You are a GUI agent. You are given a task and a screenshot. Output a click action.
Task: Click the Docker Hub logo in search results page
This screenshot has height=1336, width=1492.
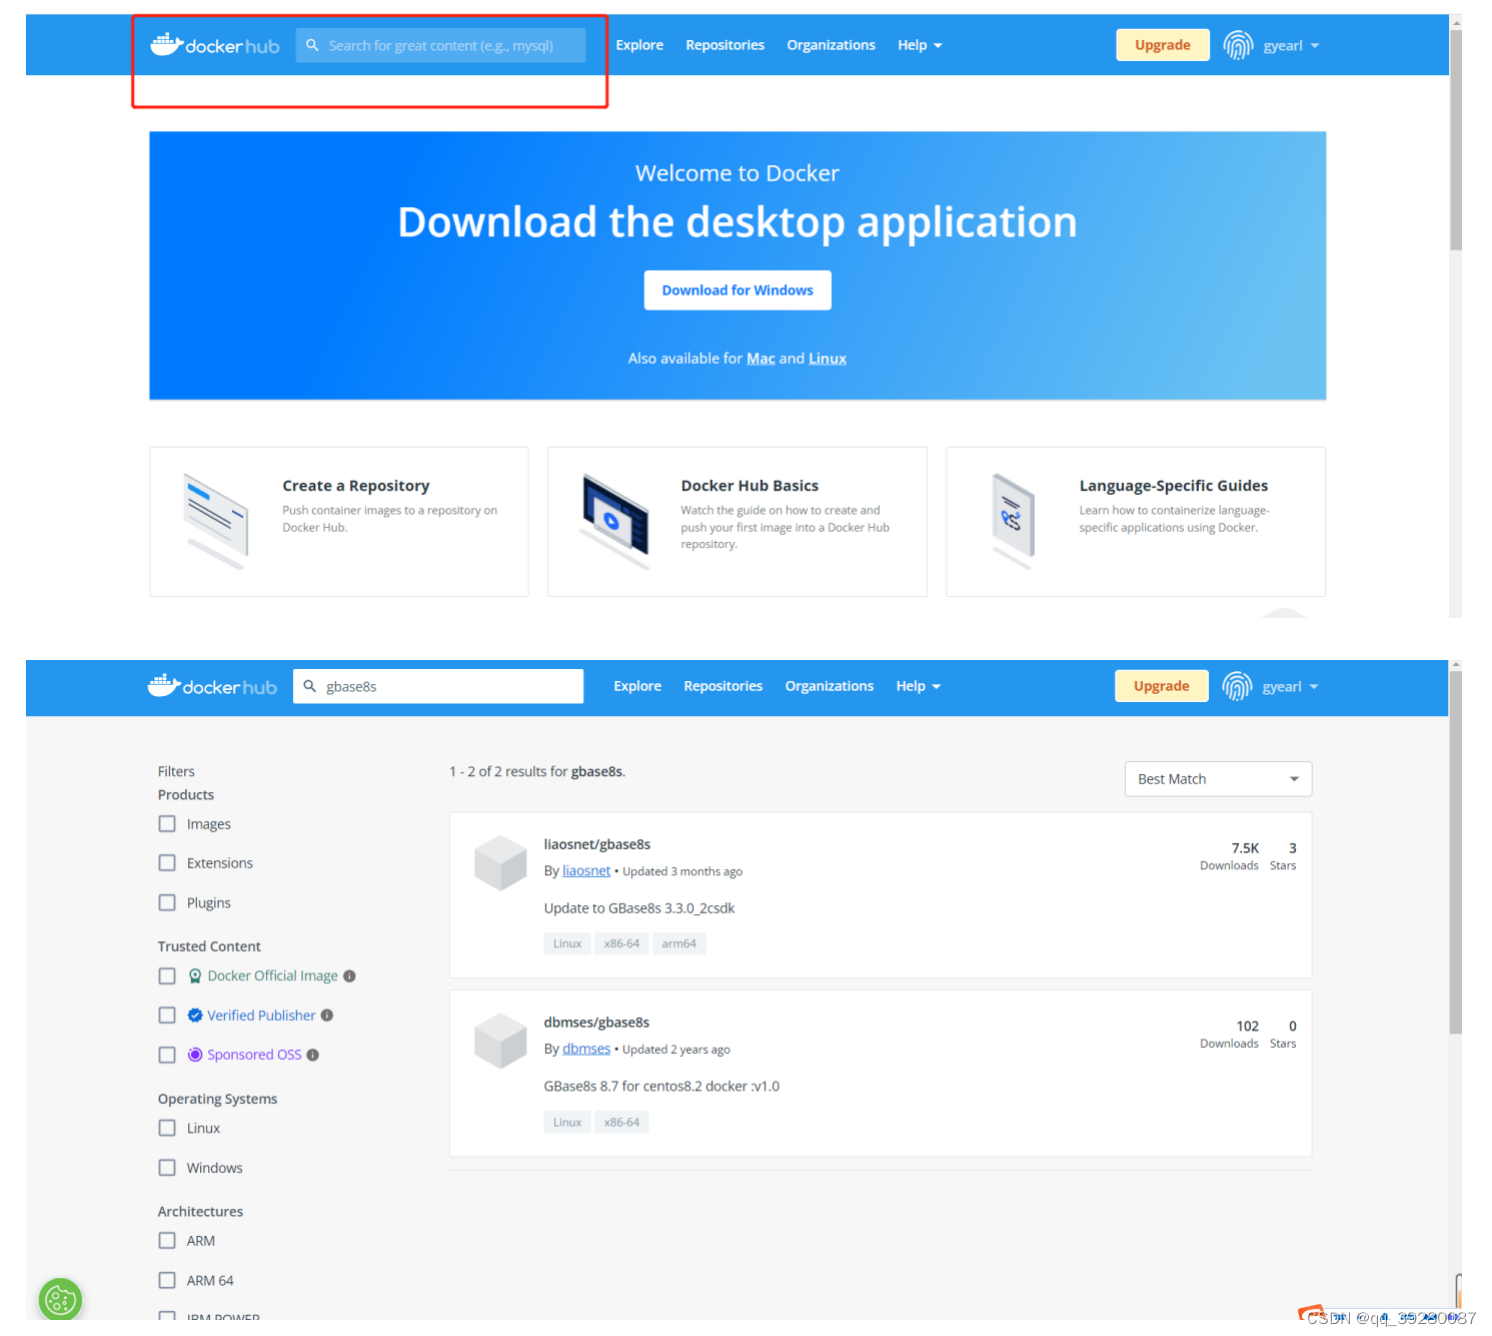coord(212,686)
